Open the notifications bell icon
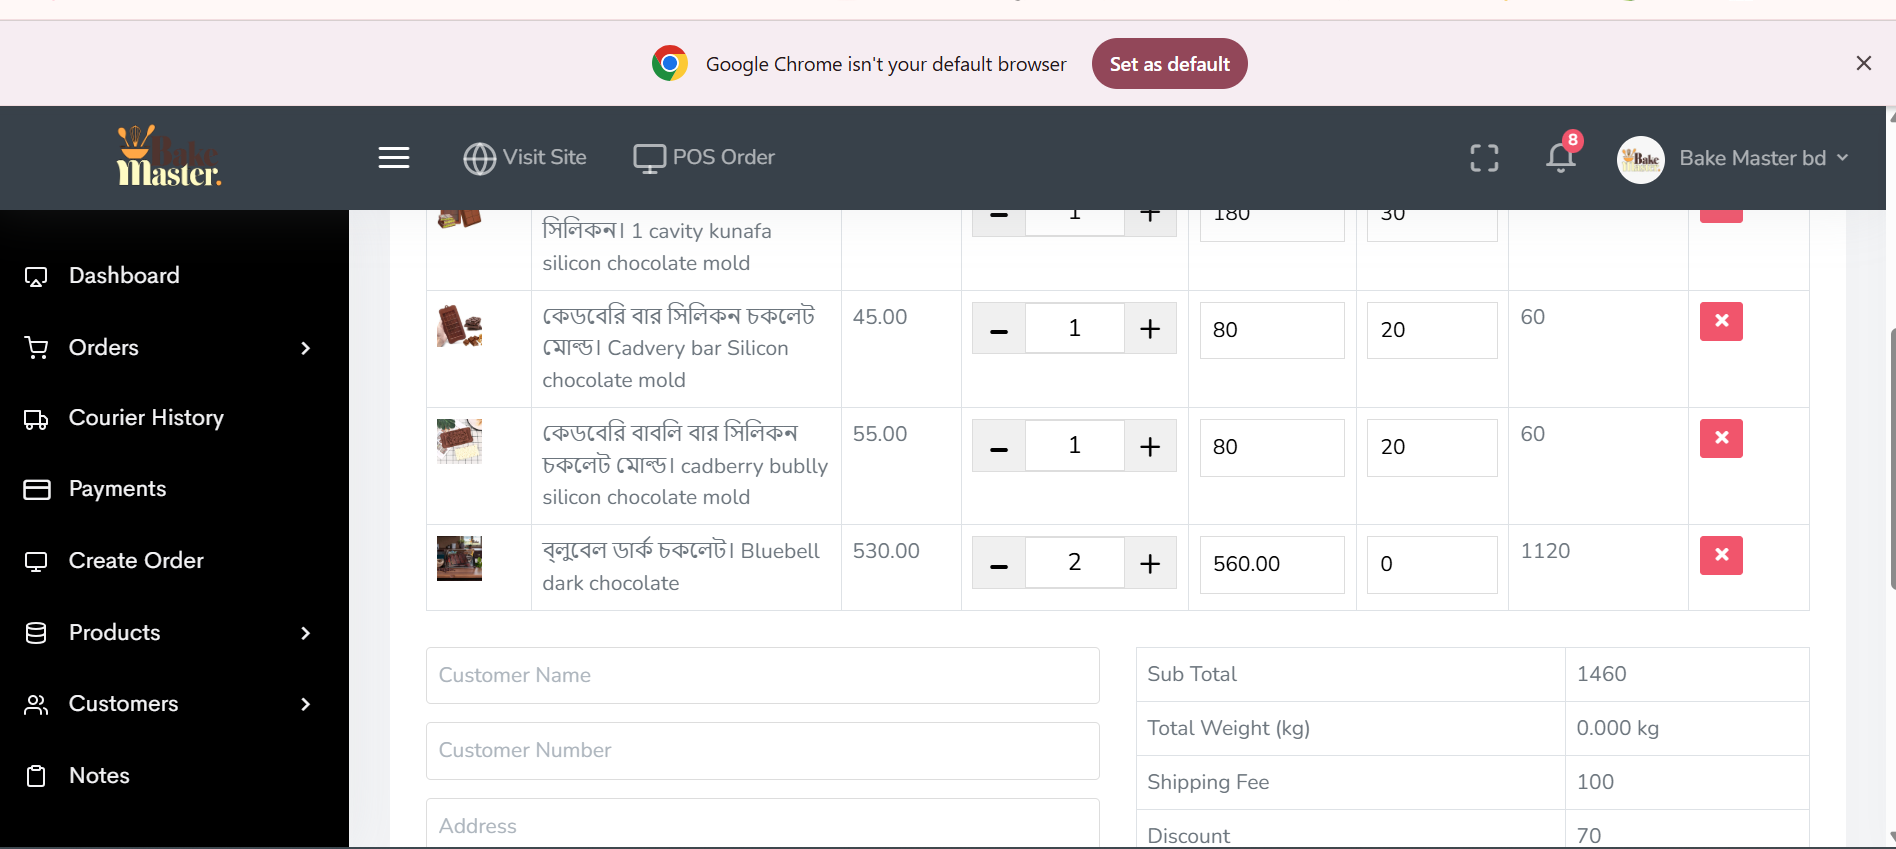Image resolution: width=1896 pixels, height=849 pixels. pos(1560,157)
